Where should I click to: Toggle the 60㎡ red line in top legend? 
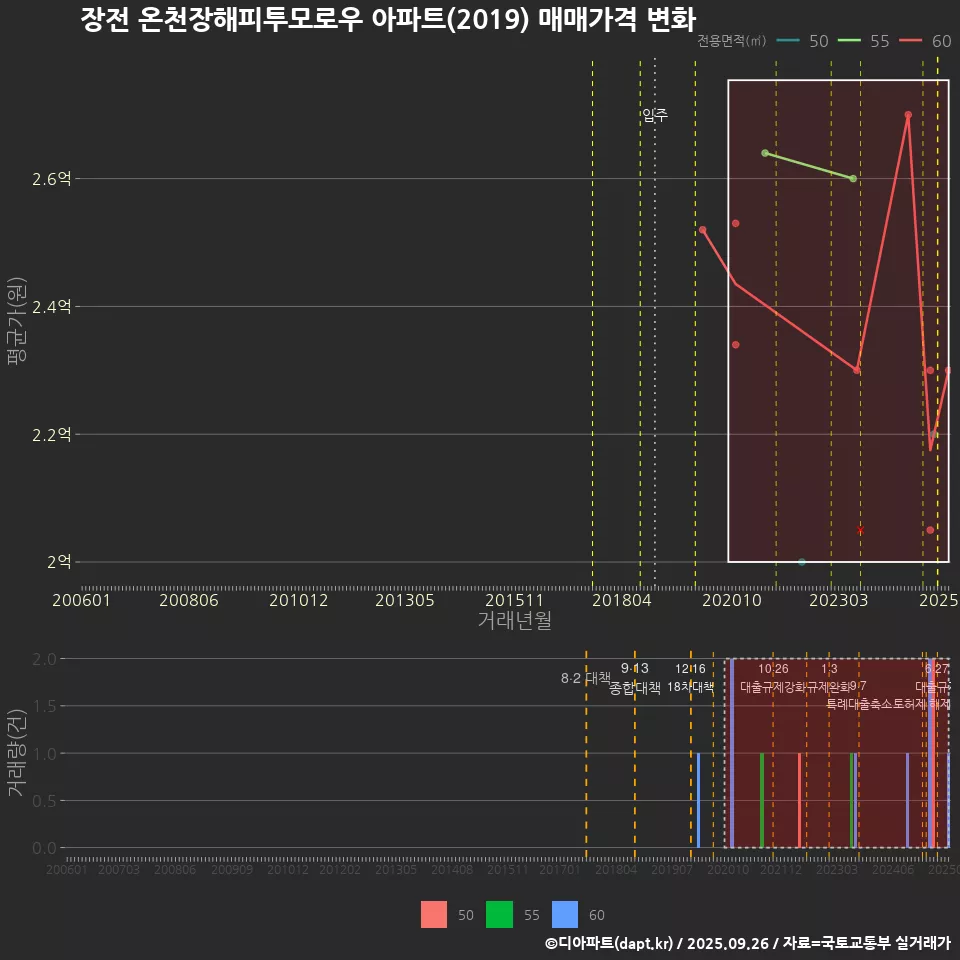point(927,41)
